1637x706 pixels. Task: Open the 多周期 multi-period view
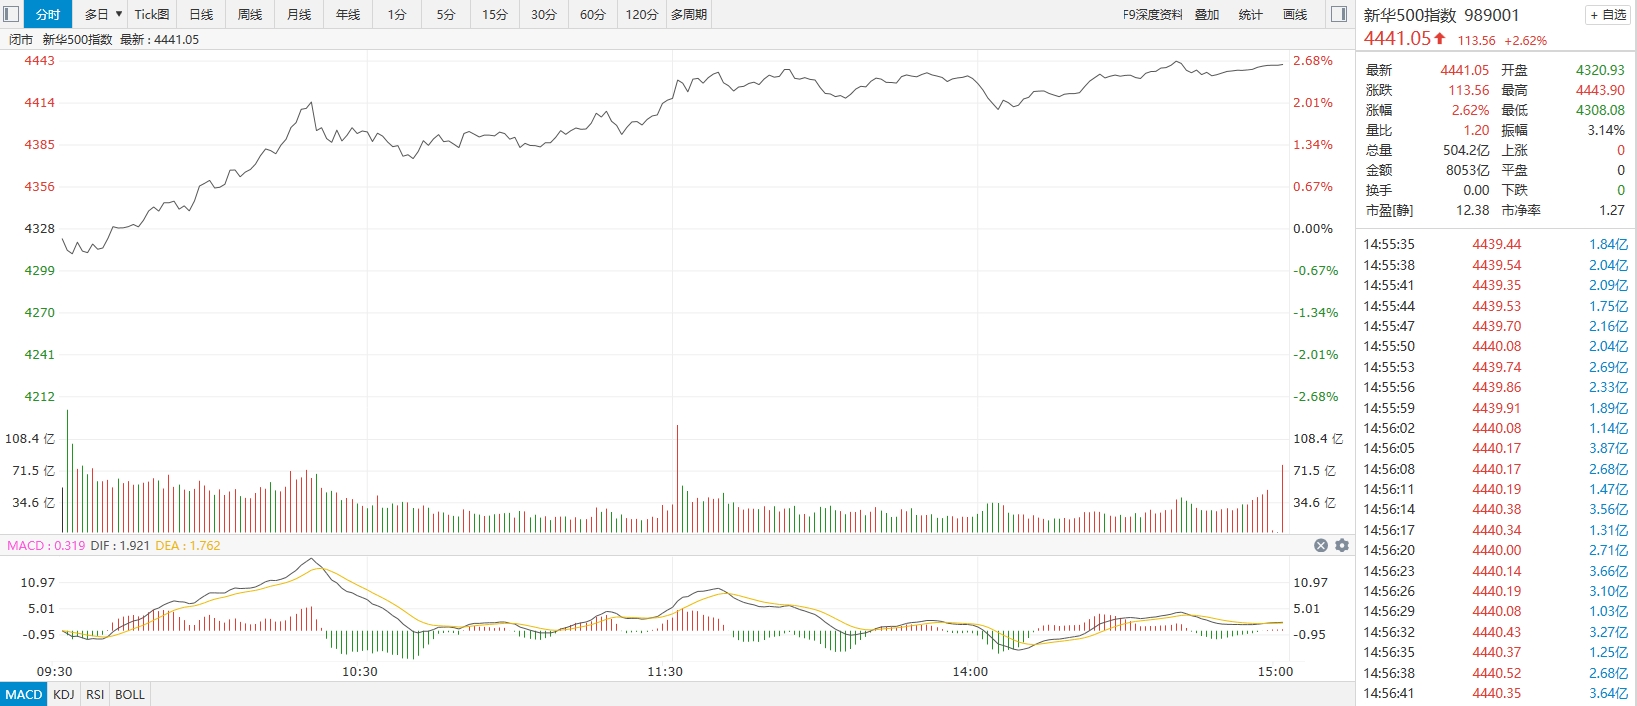pyautogui.click(x=689, y=14)
